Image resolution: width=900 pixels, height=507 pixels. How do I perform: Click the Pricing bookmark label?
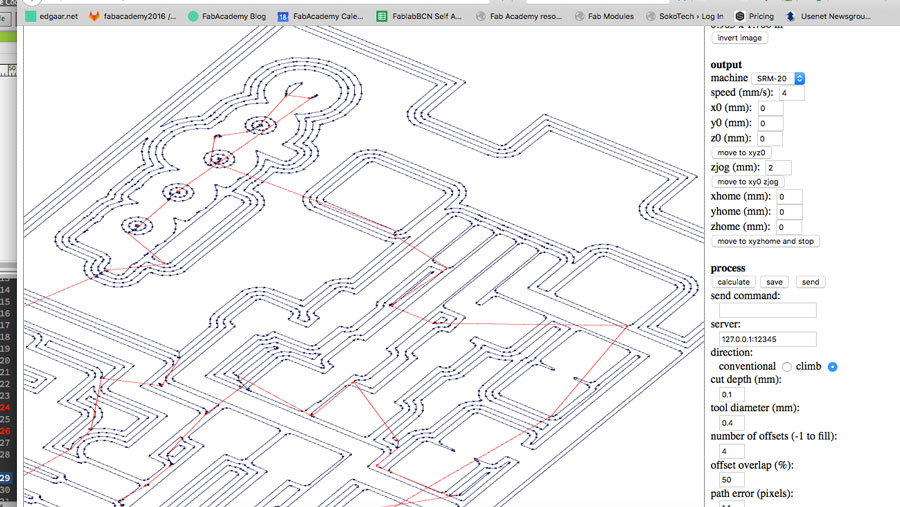[x=761, y=17]
